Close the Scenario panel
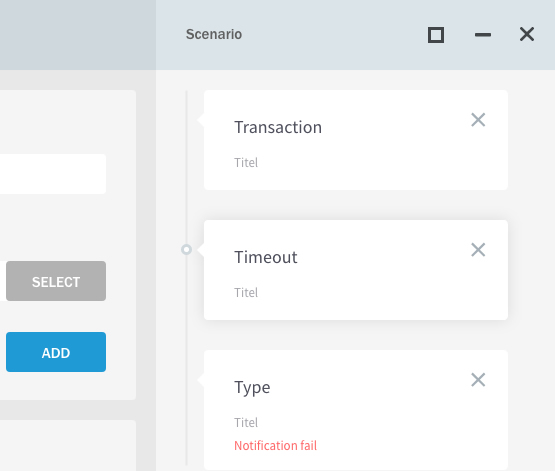This screenshot has height=471, width=555. [x=527, y=34]
